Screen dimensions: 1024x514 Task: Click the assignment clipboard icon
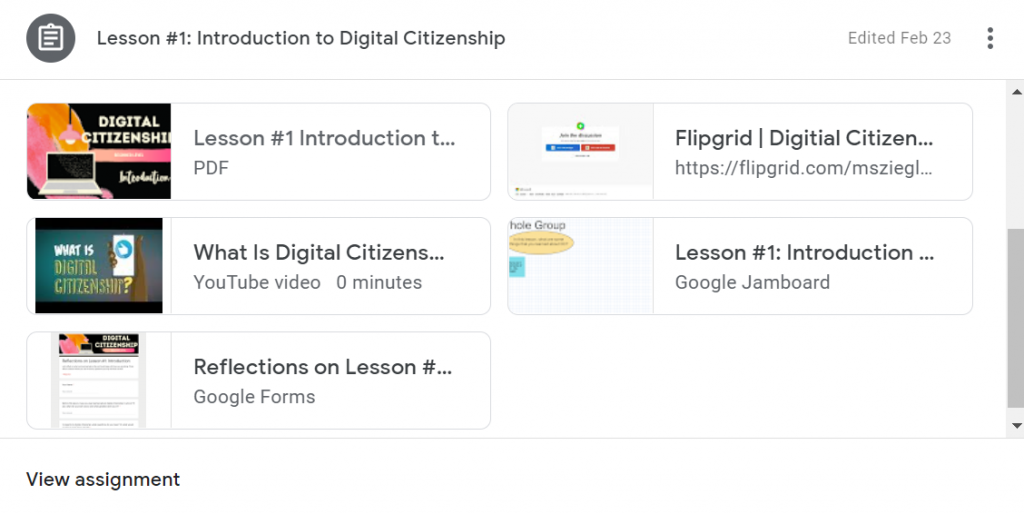tap(50, 38)
